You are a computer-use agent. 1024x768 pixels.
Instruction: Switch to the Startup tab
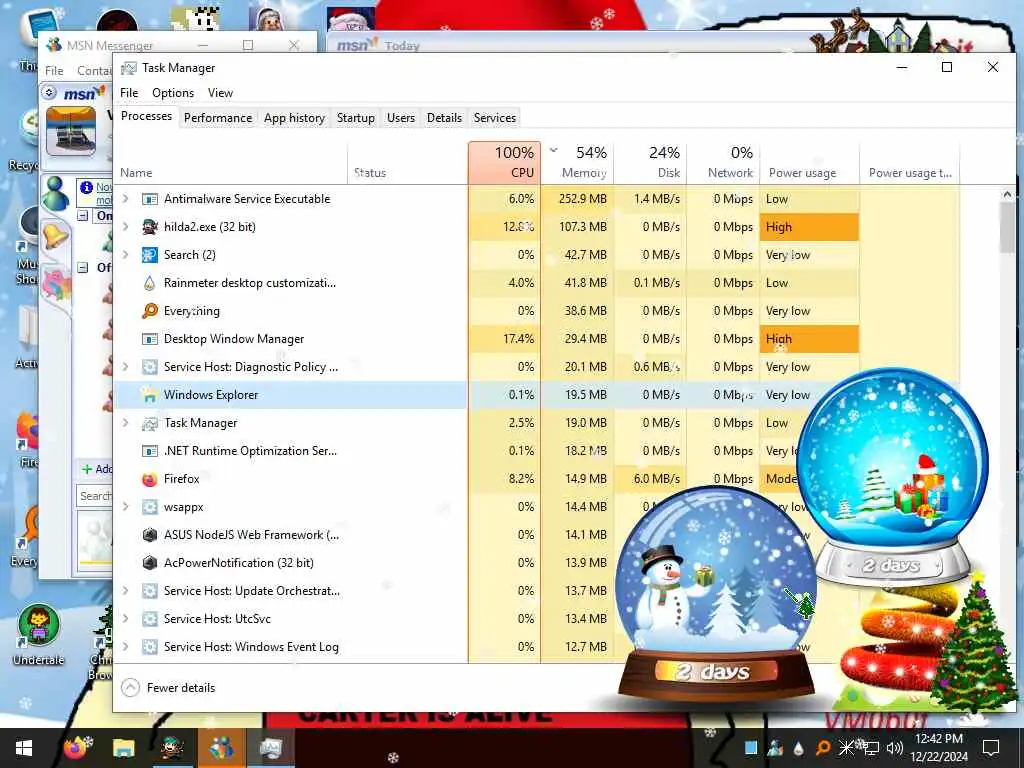click(356, 118)
